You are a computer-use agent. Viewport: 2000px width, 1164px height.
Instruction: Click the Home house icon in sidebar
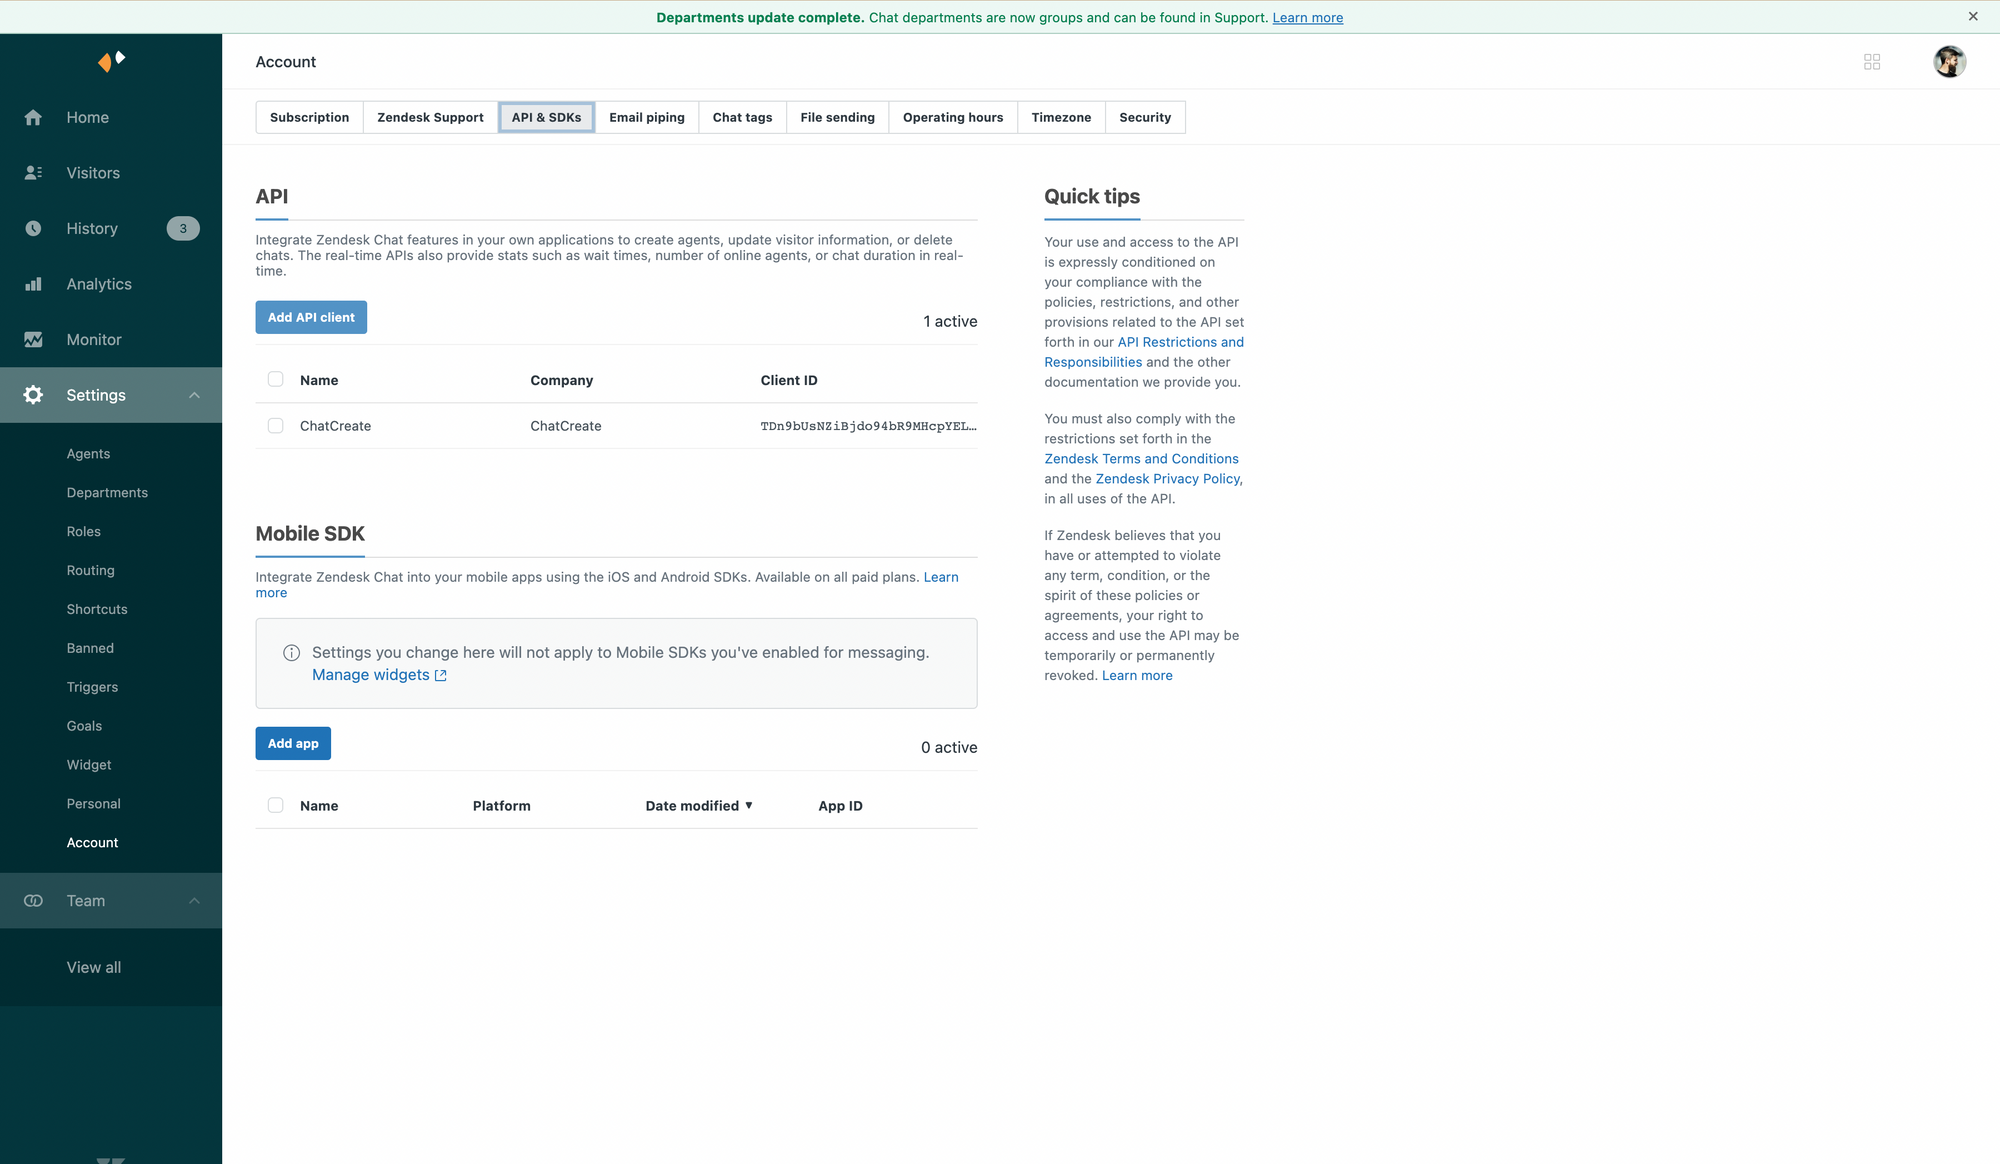pyautogui.click(x=33, y=118)
